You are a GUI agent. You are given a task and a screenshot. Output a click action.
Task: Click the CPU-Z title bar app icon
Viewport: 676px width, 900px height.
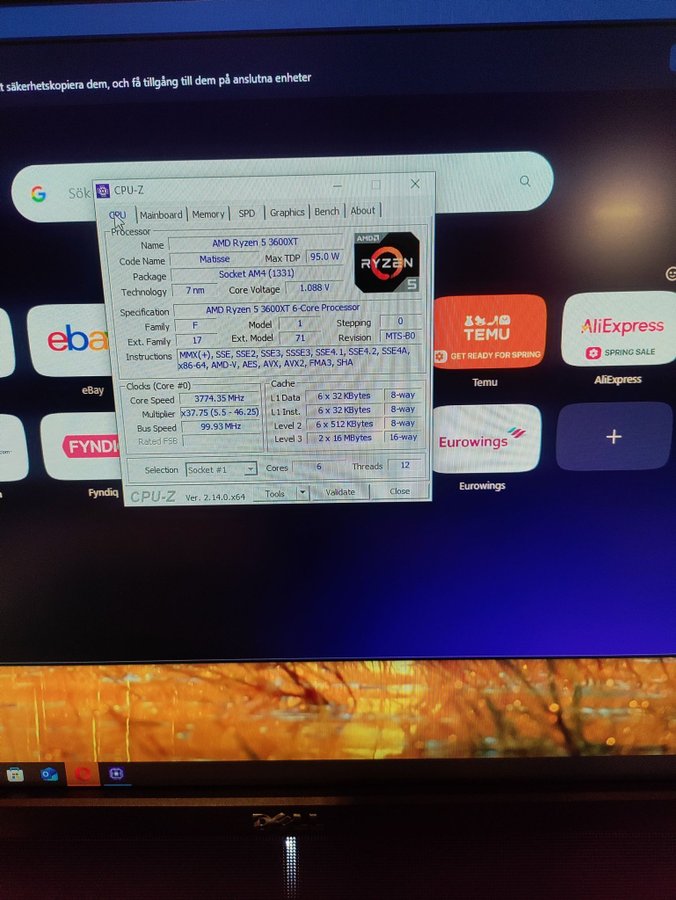coord(103,191)
